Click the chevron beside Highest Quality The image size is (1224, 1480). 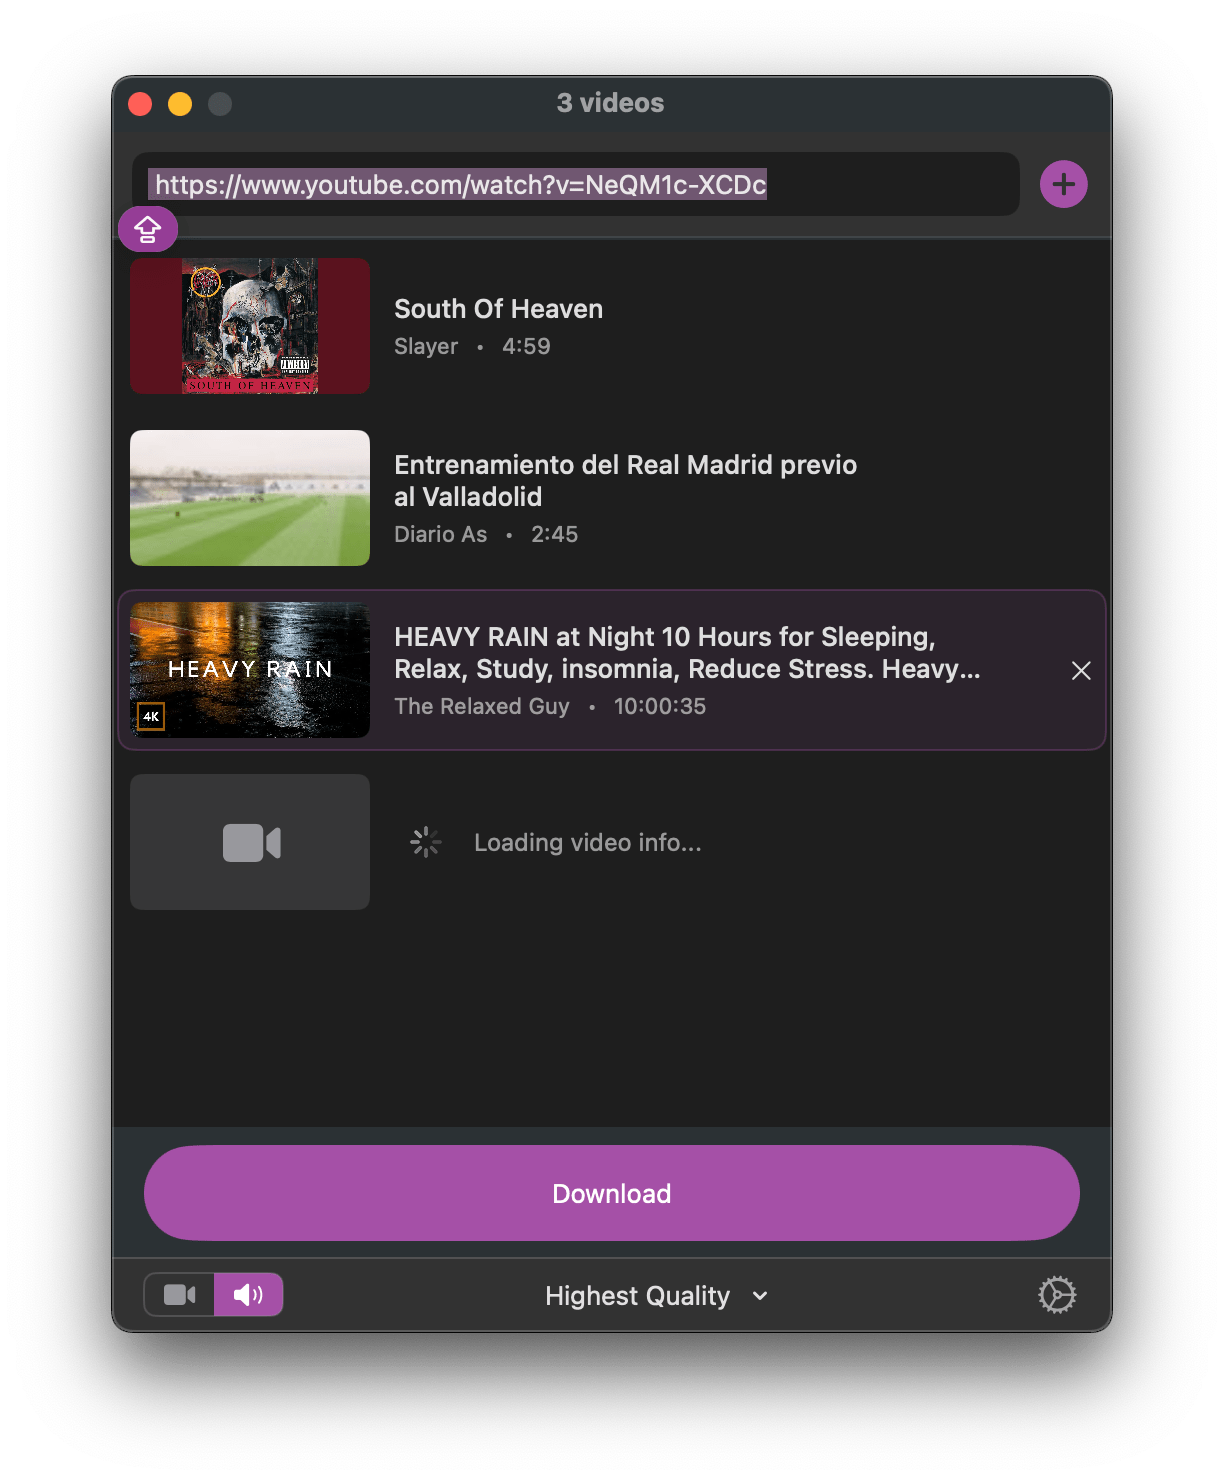[759, 1295]
